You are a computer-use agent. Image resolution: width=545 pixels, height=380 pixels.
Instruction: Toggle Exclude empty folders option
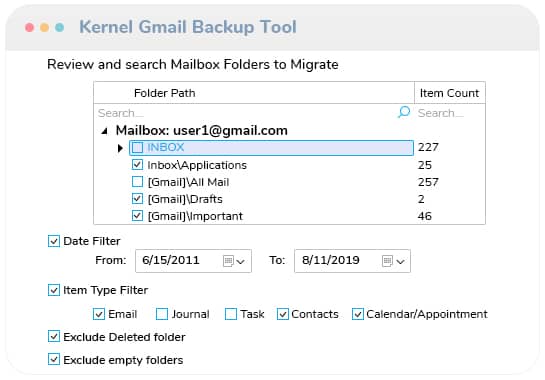54,359
